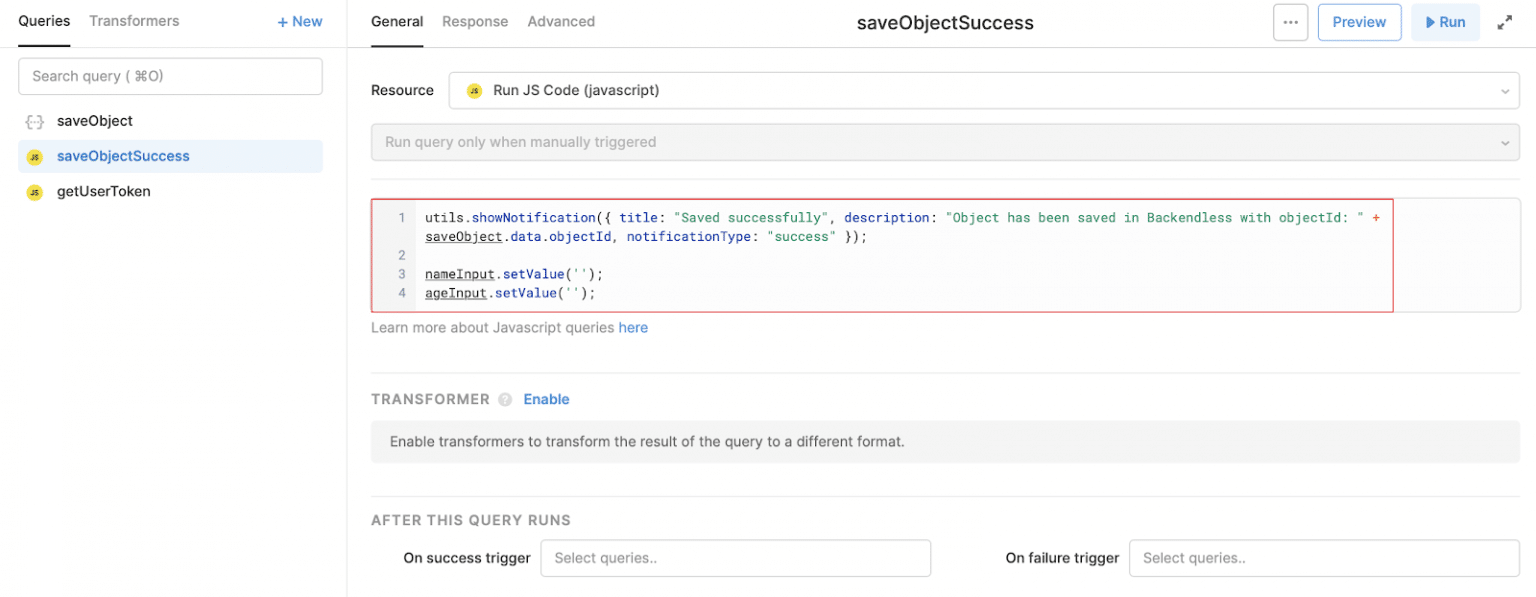Open the Transformers panel
Screen dimensions: 1536x597
tap(134, 21)
